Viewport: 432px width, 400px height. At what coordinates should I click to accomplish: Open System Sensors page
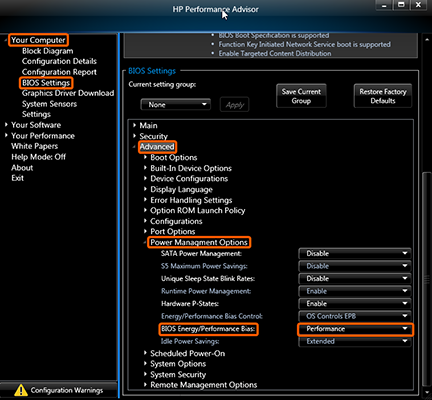49,104
